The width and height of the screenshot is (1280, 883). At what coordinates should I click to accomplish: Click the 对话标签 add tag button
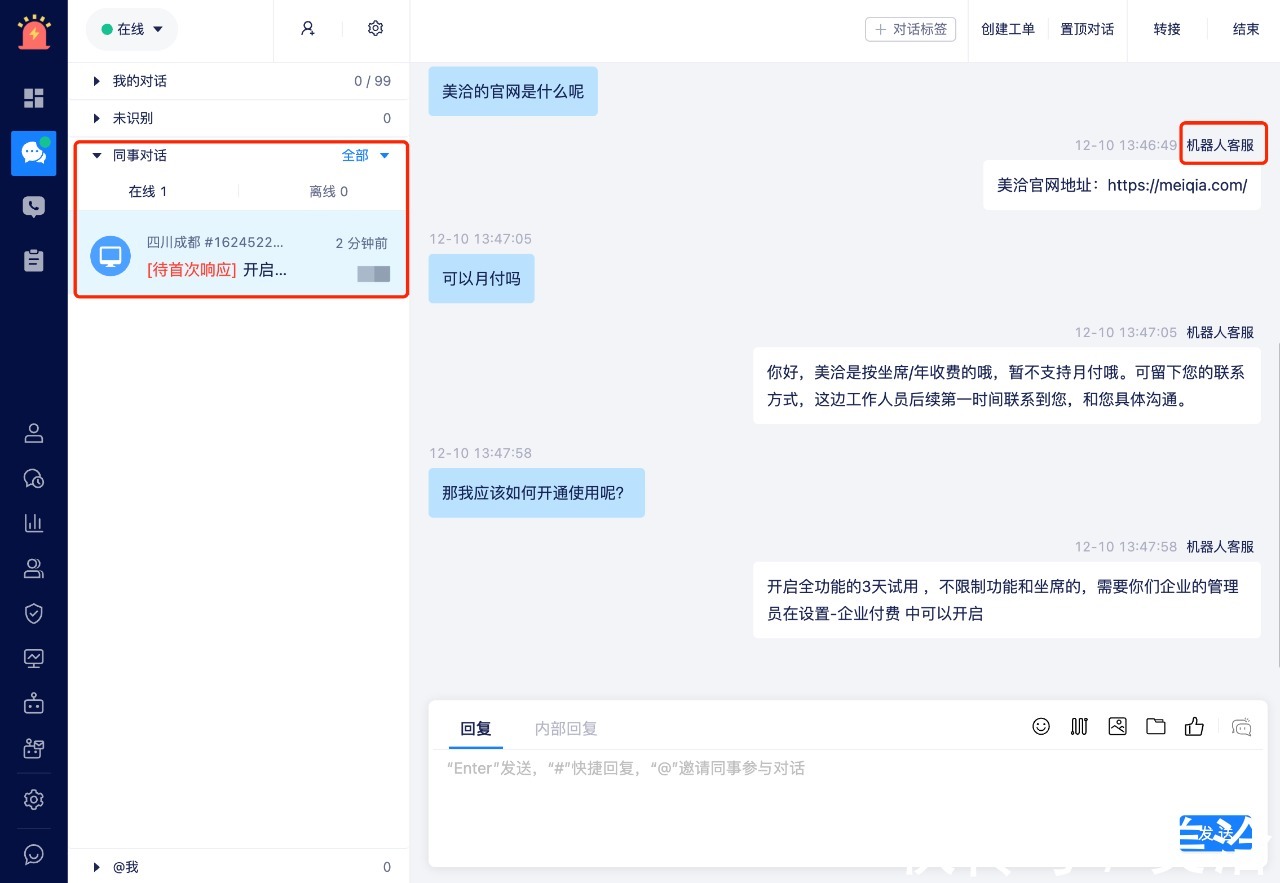pos(910,29)
